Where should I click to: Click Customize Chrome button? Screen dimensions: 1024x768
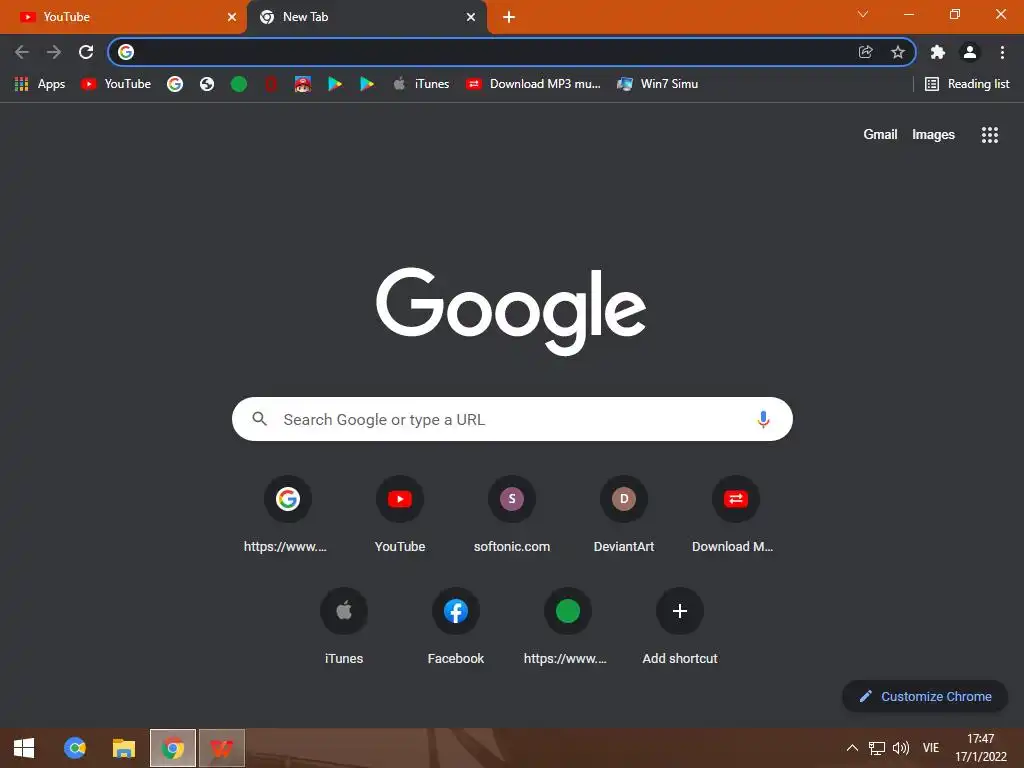tap(925, 696)
